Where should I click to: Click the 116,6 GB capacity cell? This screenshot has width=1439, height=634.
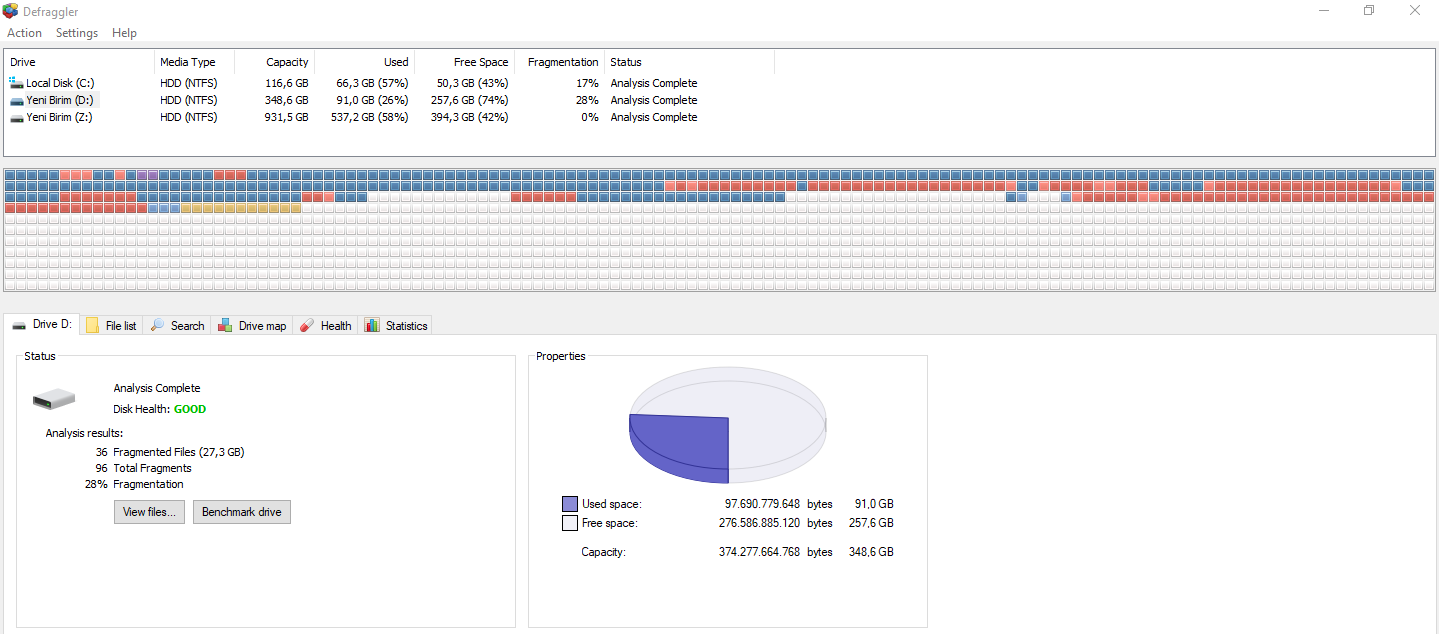287,83
